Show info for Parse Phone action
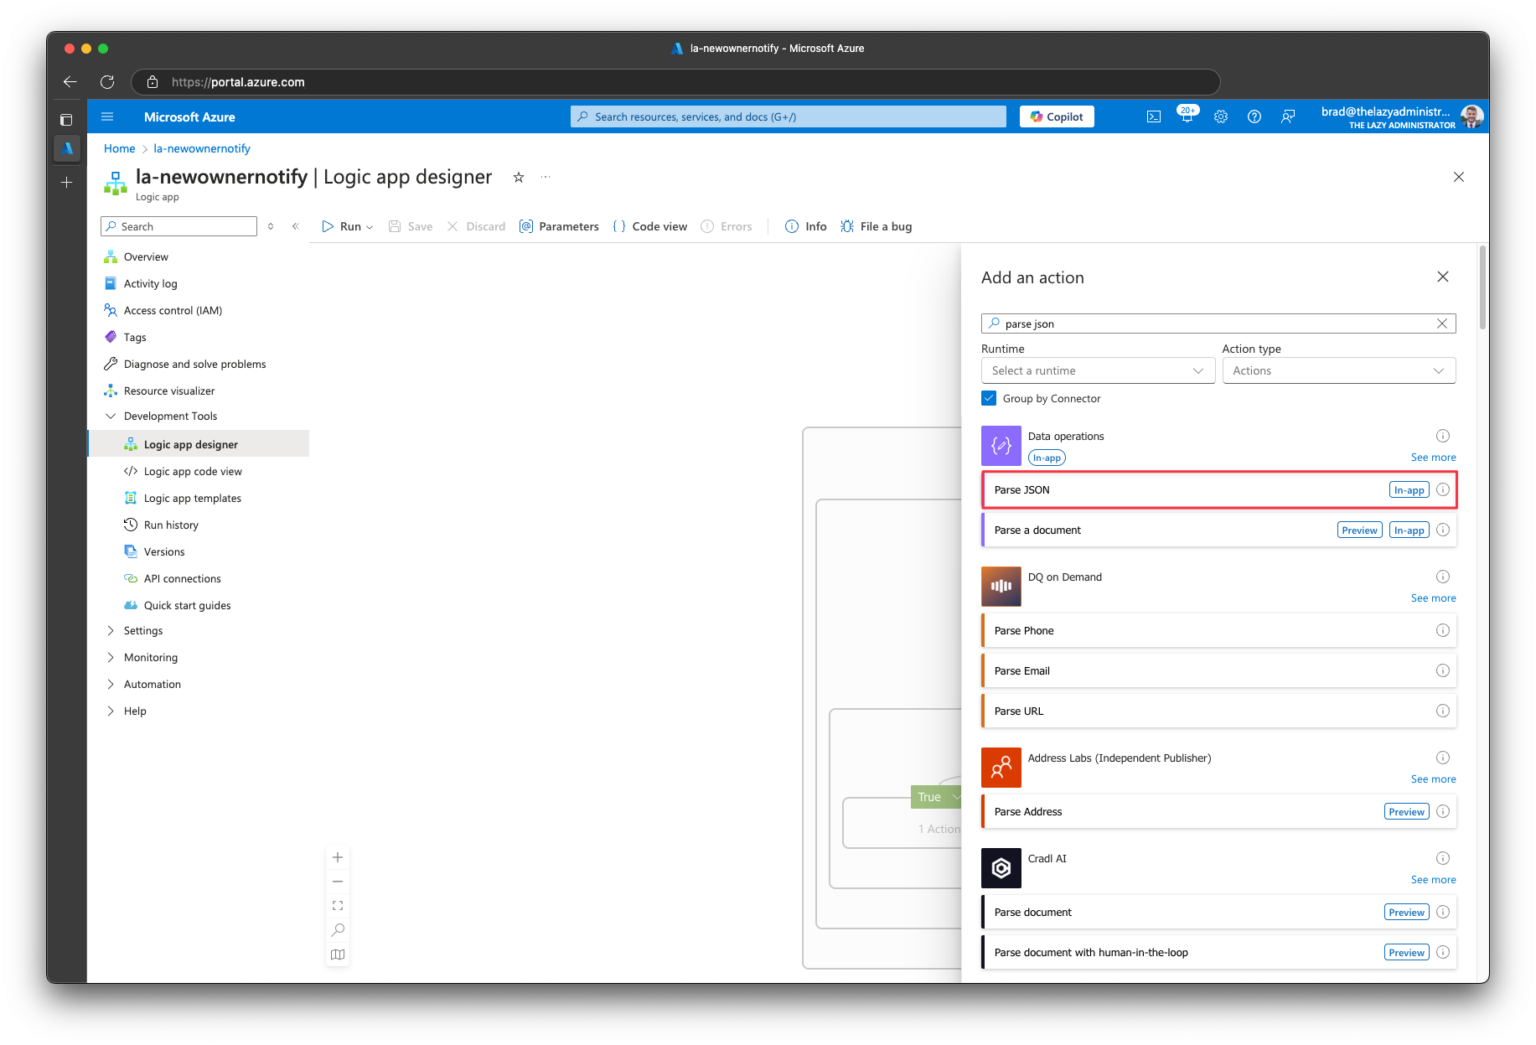 tap(1443, 631)
